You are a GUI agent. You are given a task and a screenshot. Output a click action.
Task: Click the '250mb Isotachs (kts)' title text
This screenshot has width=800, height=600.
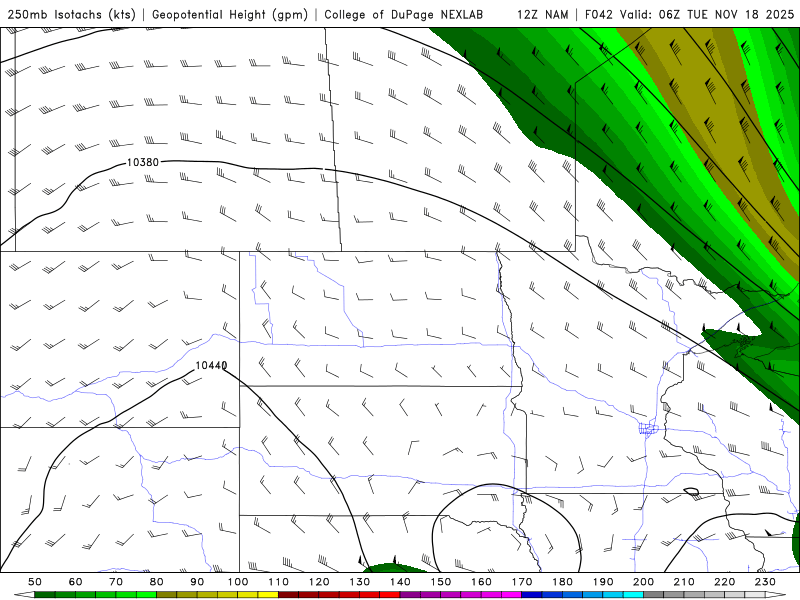71,14
